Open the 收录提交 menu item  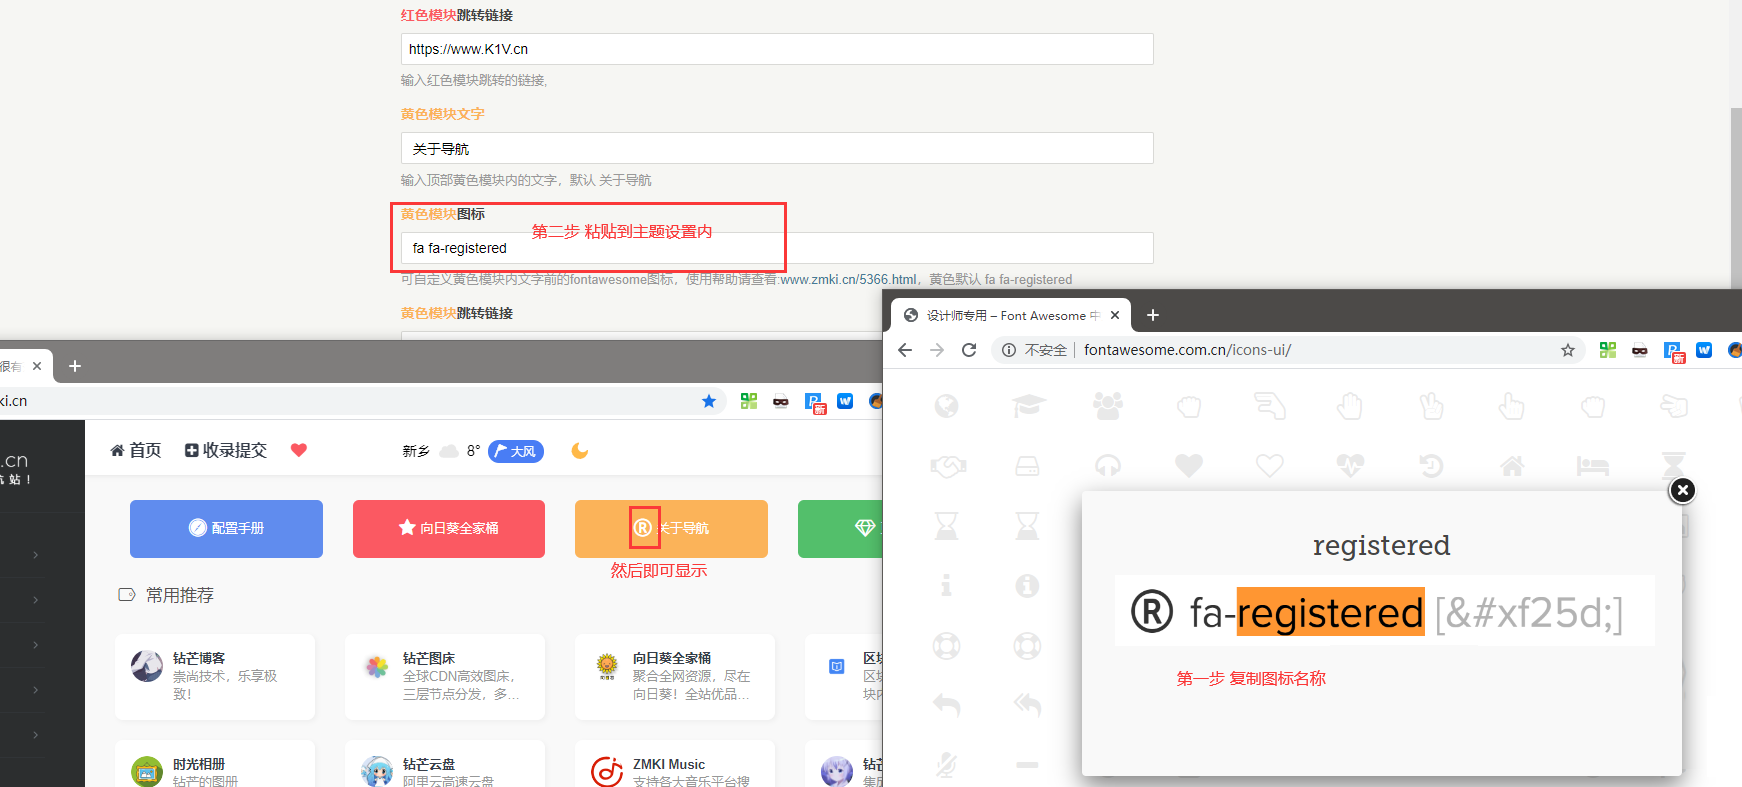coord(226,450)
